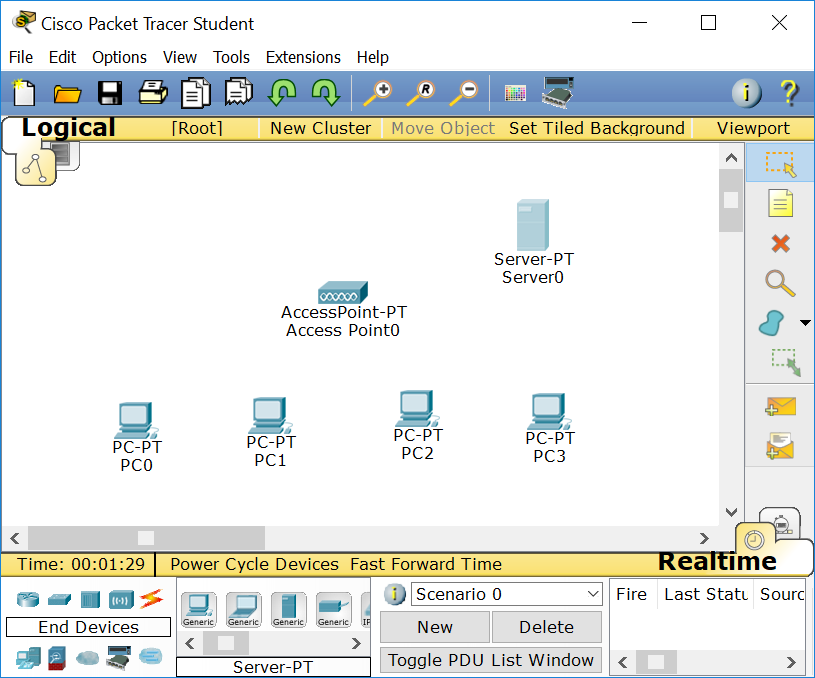The height and width of the screenshot is (678, 815).
Task: Click Toggle PDU List Window
Action: pyautogui.click(x=491, y=660)
